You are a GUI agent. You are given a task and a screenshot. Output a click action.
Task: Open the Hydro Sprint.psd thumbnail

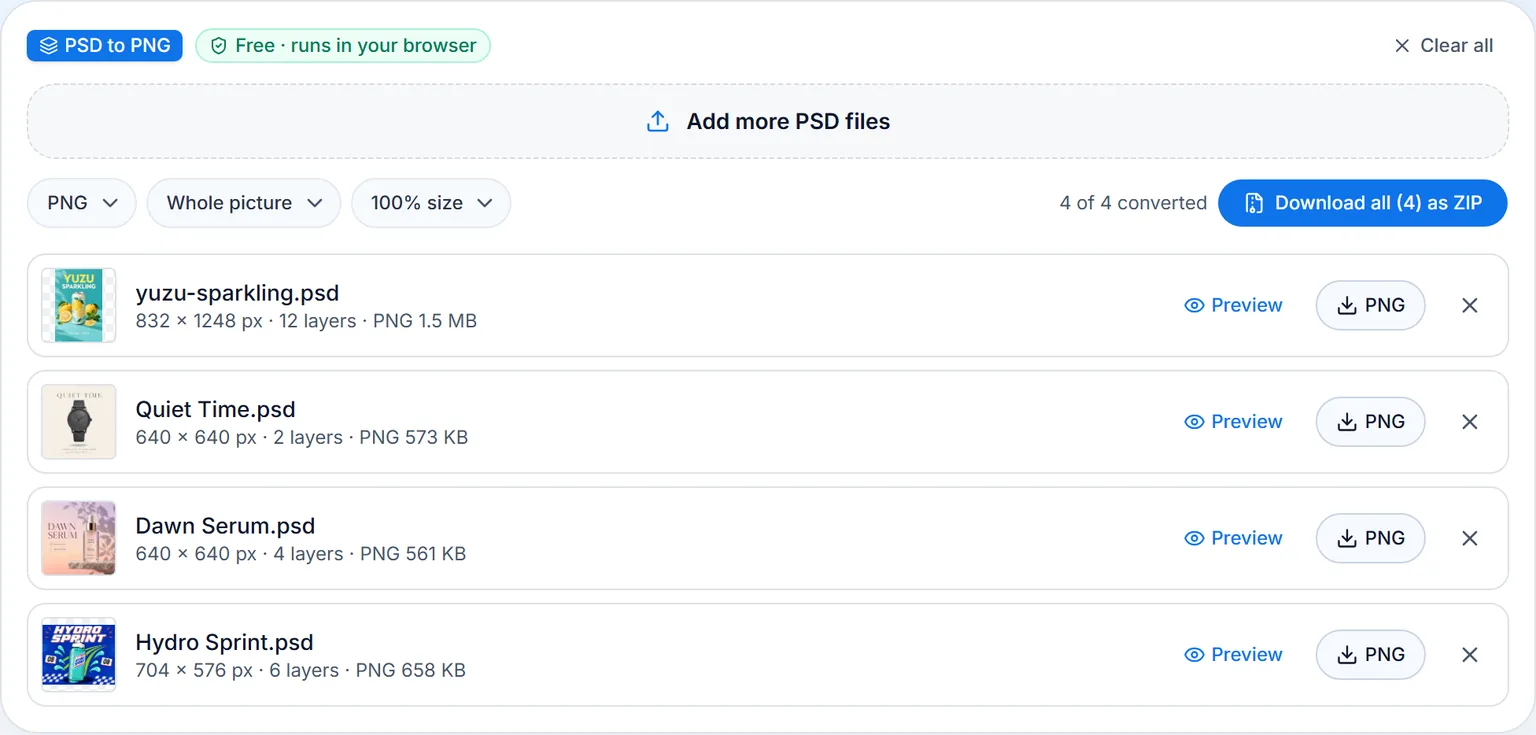point(79,655)
